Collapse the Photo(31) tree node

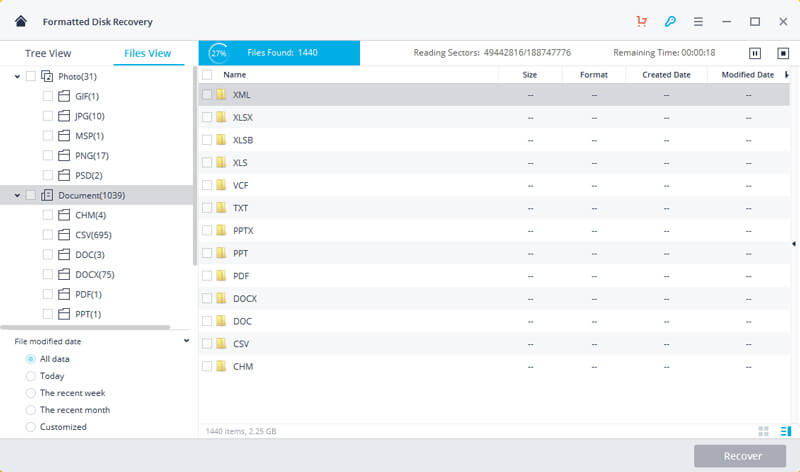click(x=17, y=77)
